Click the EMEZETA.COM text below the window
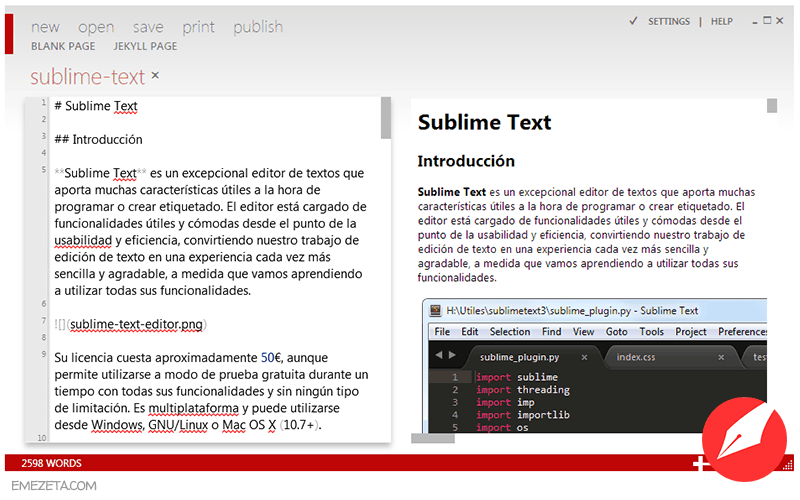 pos(54,486)
